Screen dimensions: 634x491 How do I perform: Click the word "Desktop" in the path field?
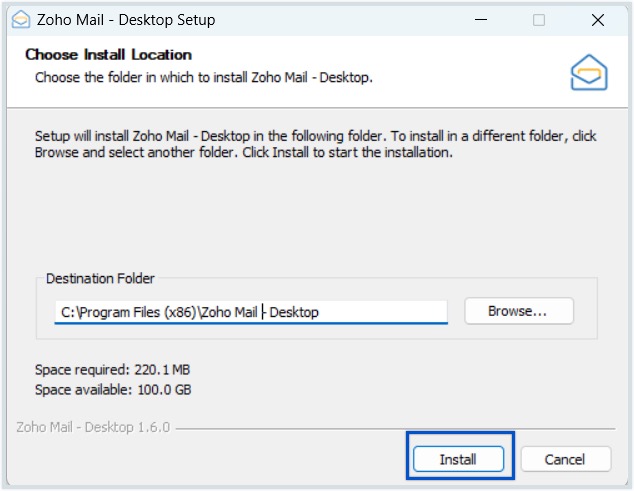click(294, 312)
